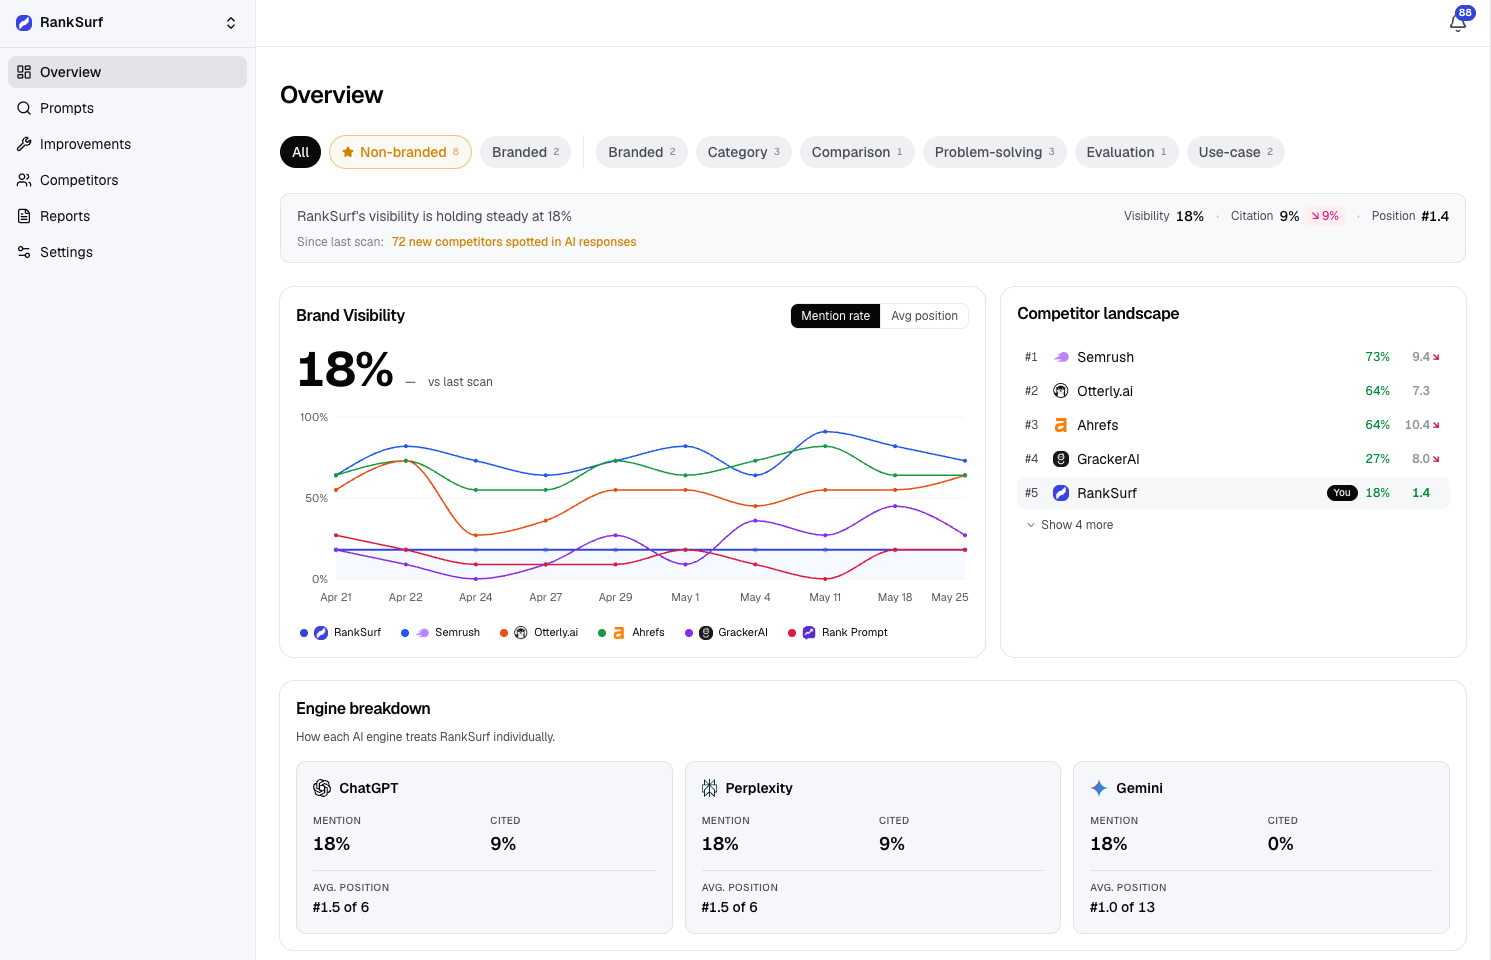
Task: Open the Settings page
Action: (x=127, y=252)
